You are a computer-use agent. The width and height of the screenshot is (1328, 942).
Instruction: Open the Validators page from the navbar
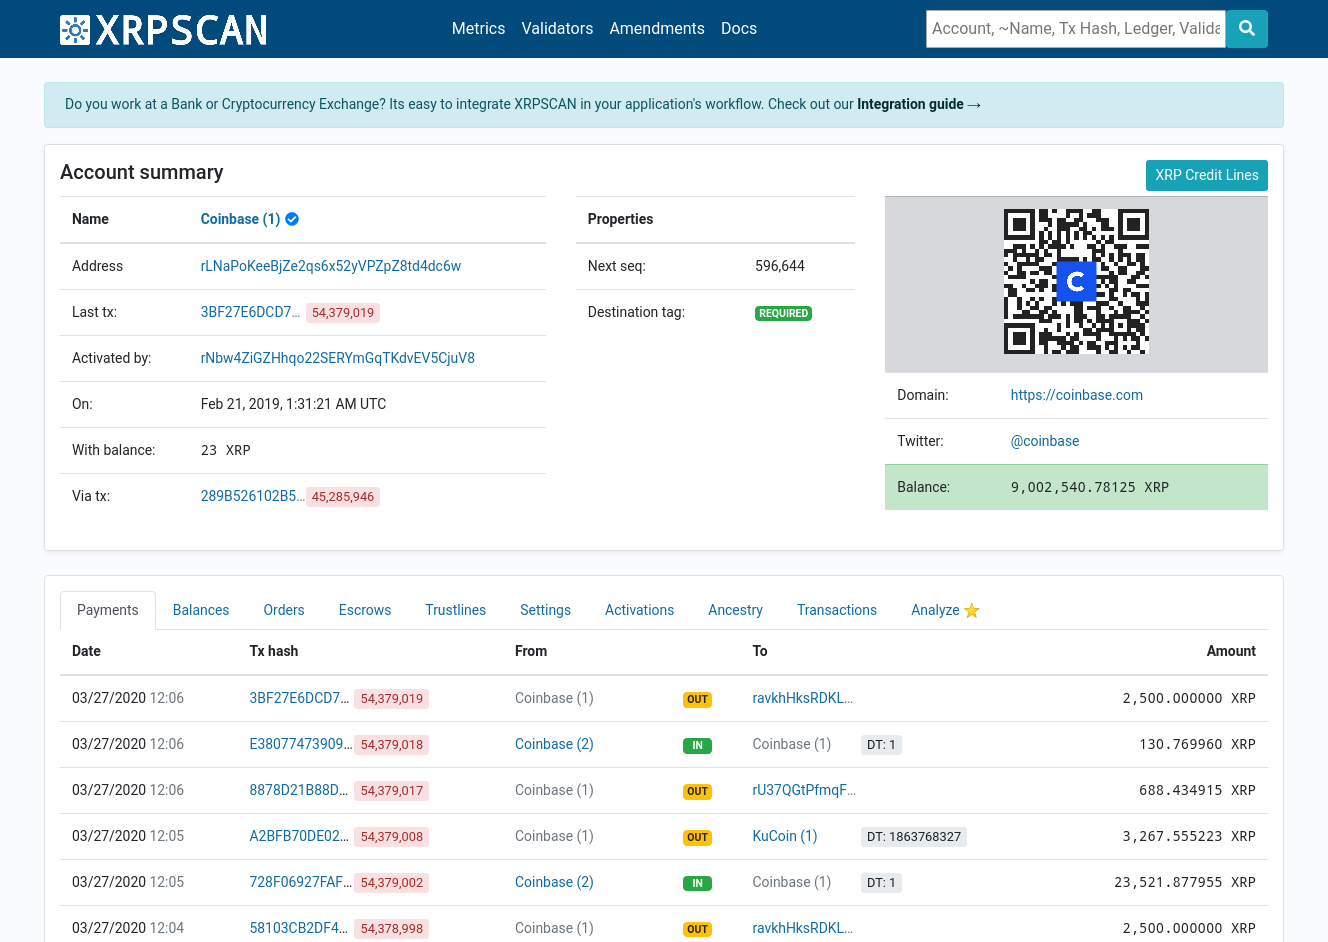[x=557, y=28]
